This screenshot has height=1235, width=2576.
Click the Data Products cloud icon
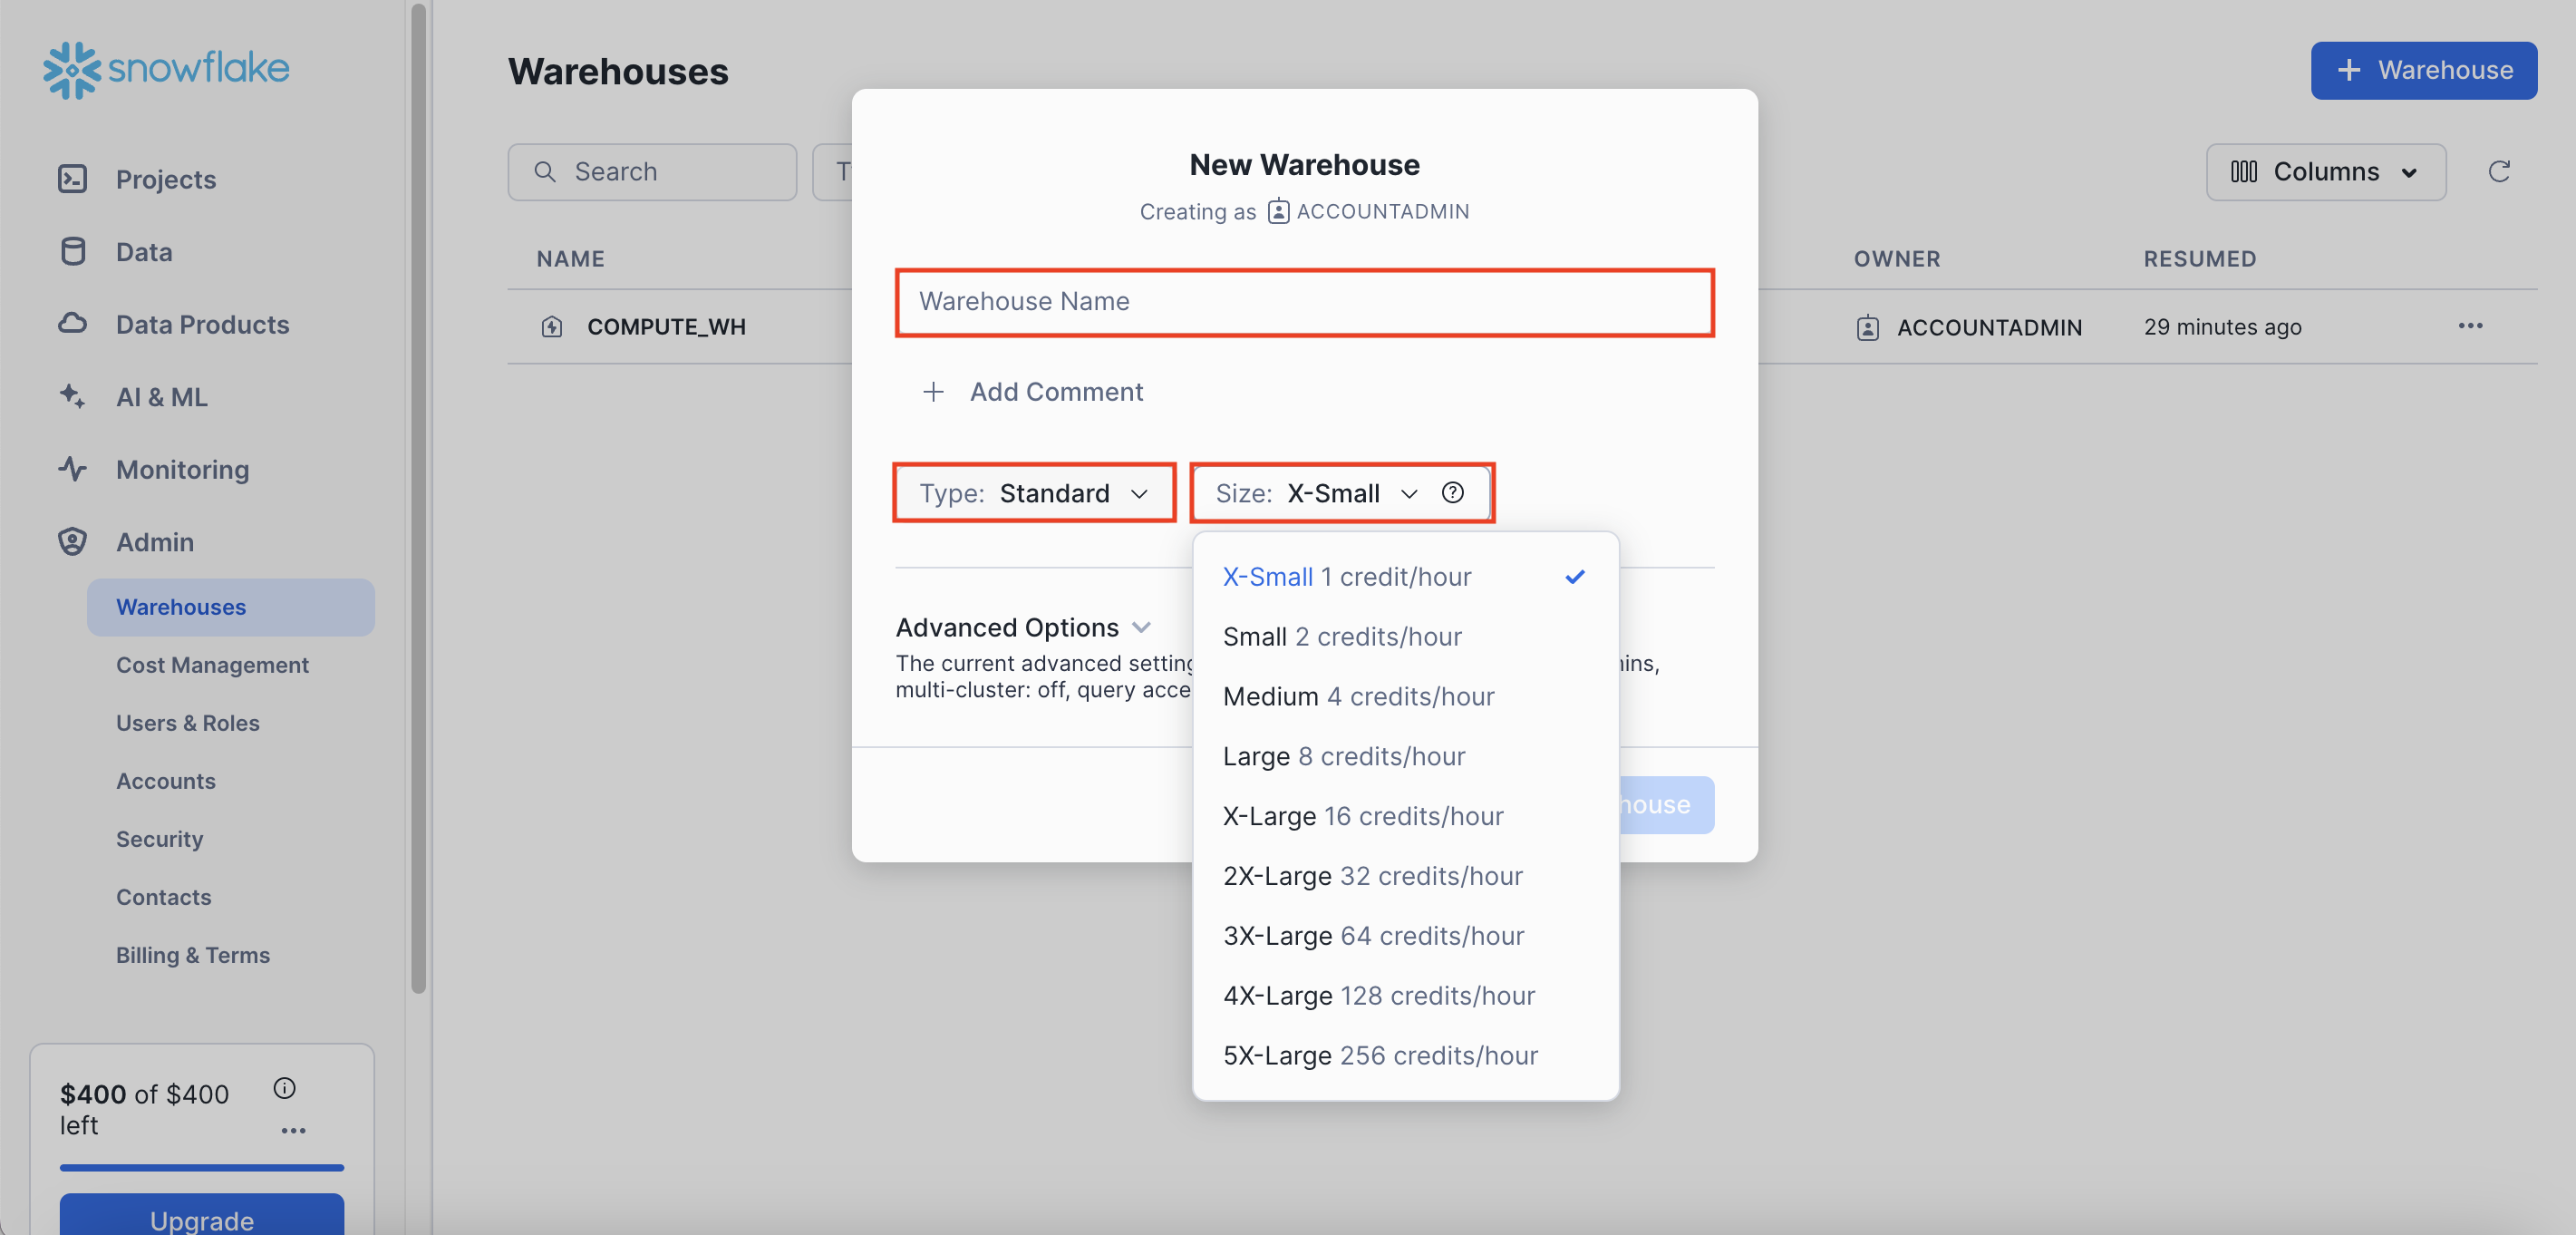[x=72, y=323]
